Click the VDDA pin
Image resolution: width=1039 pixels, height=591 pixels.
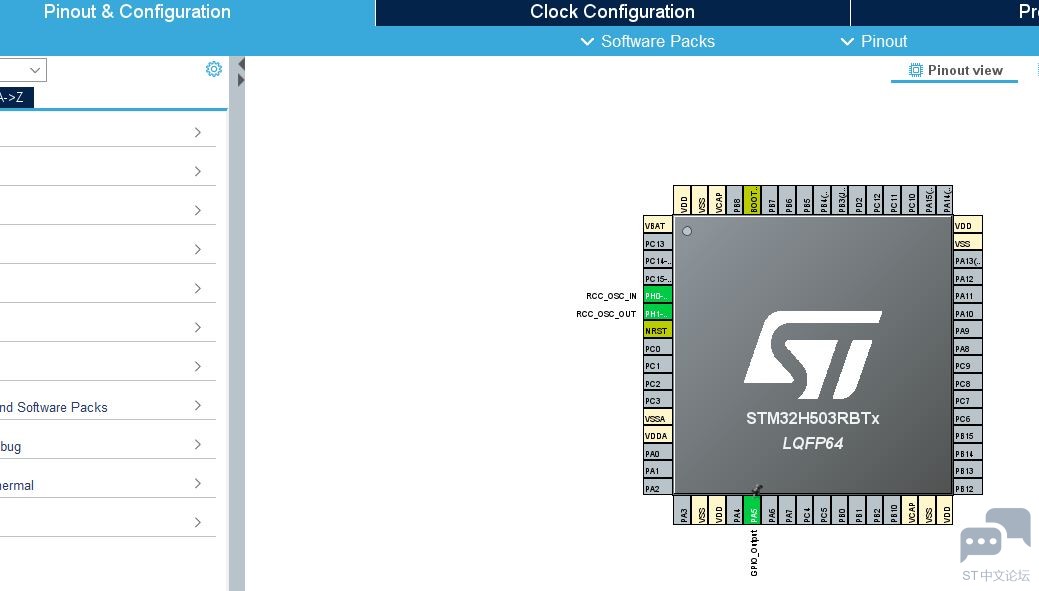pyautogui.click(x=657, y=435)
